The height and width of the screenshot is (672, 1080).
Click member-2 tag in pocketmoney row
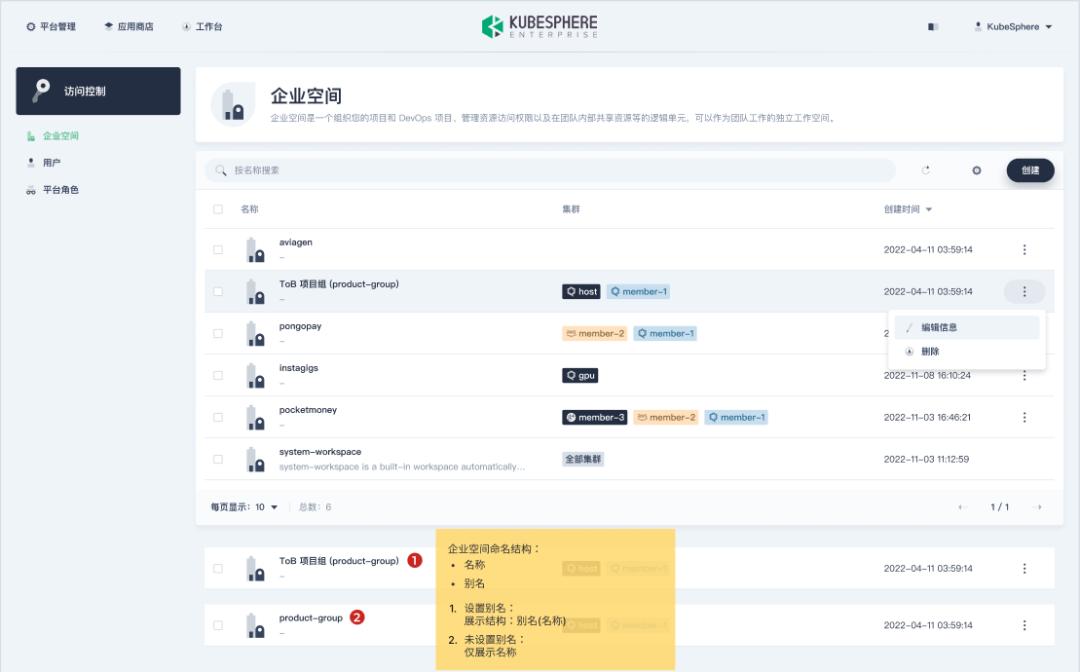tap(665, 418)
